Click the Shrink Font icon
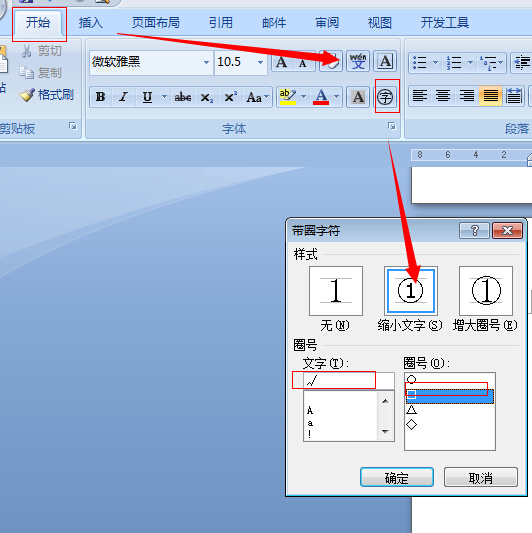The height and width of the screenshot is (533, 532). 303,62
